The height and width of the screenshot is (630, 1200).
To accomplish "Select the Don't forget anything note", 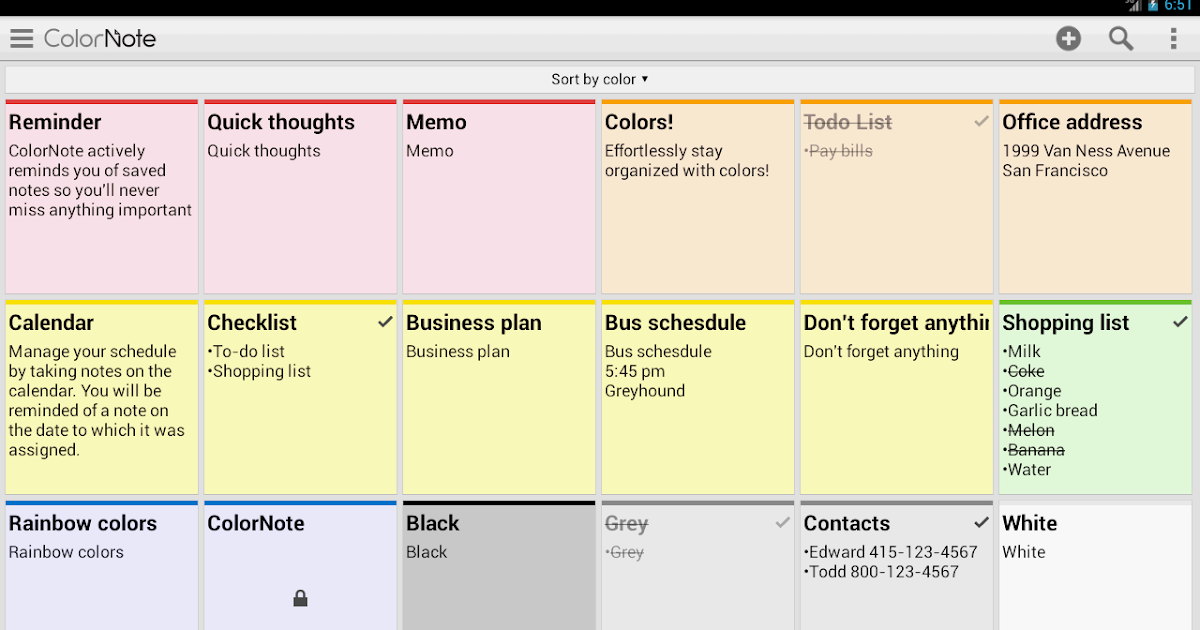I will (895, 395).
